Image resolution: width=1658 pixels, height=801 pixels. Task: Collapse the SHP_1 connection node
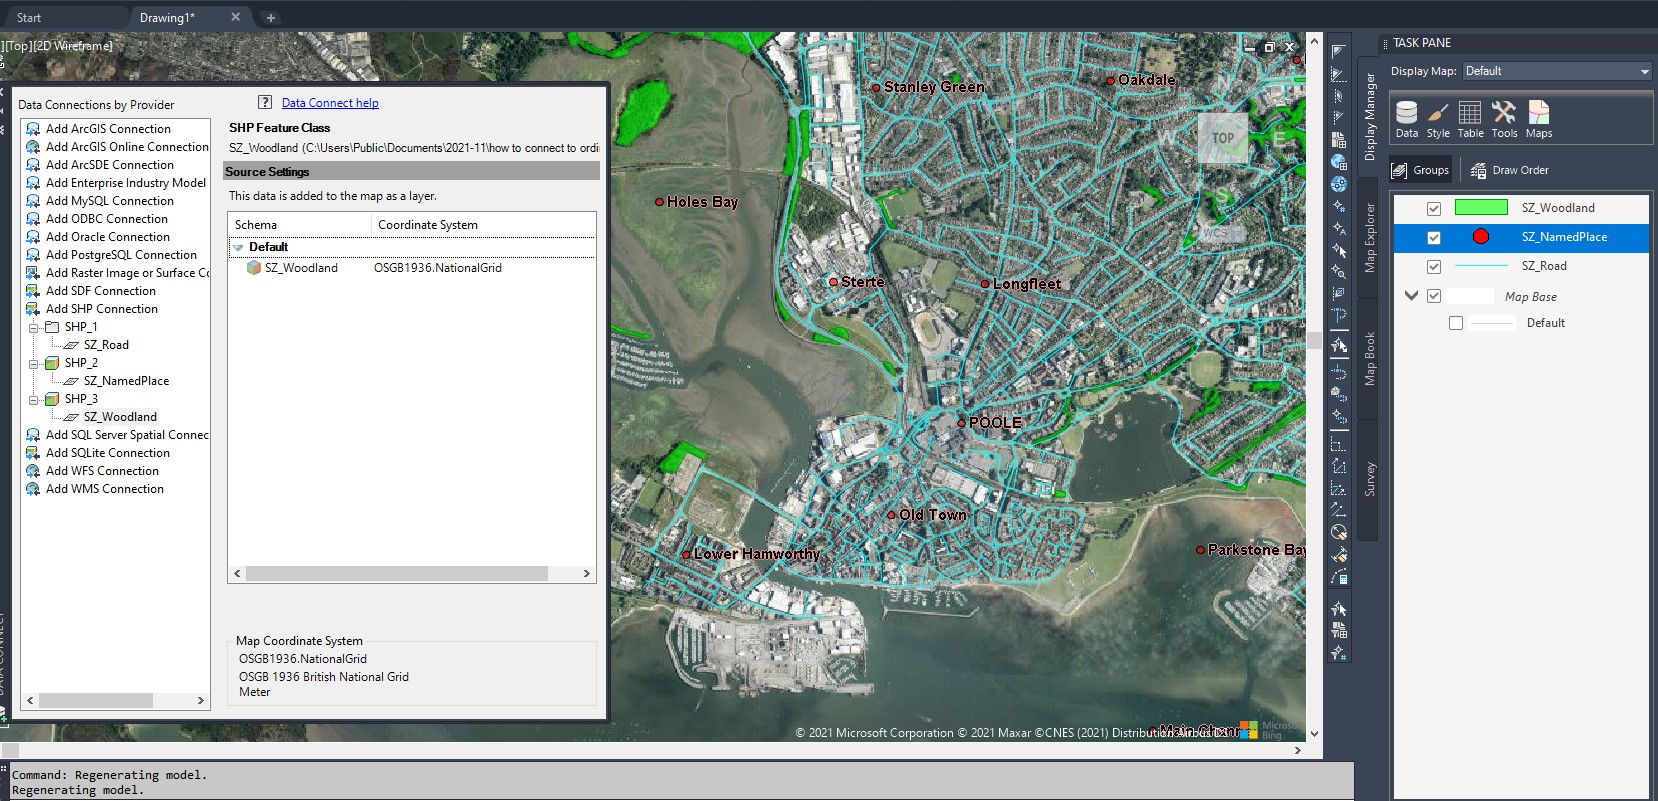[x=33, y=327]
